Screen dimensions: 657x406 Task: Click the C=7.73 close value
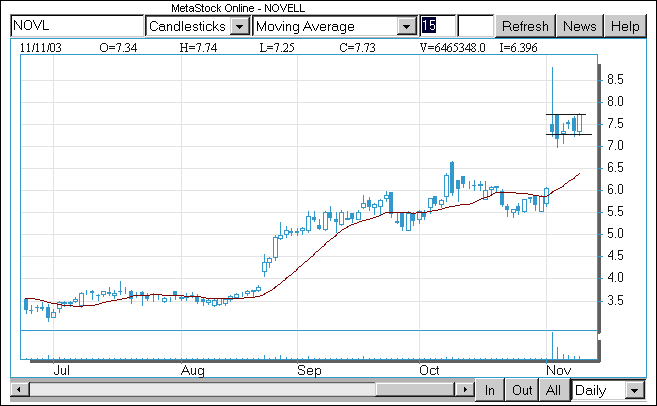357,48
